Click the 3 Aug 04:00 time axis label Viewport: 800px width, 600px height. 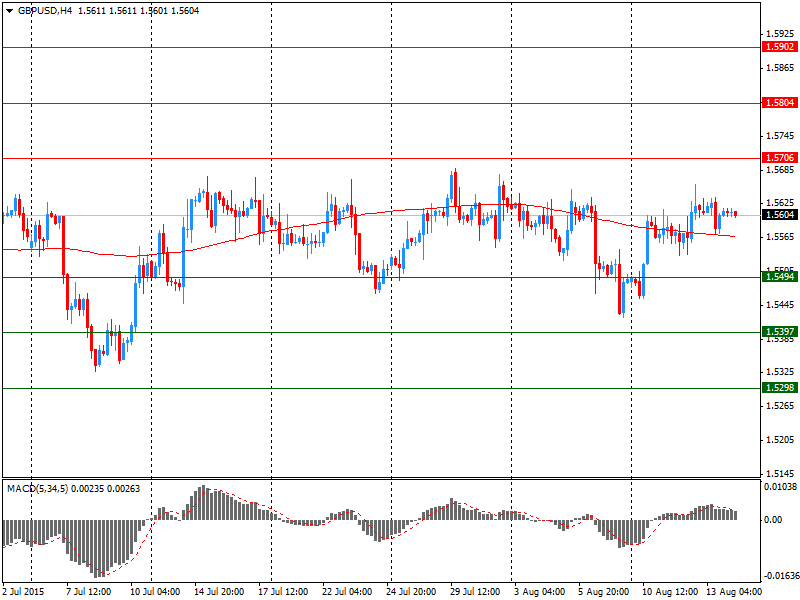pyautogui.click(x=539, y=592)
